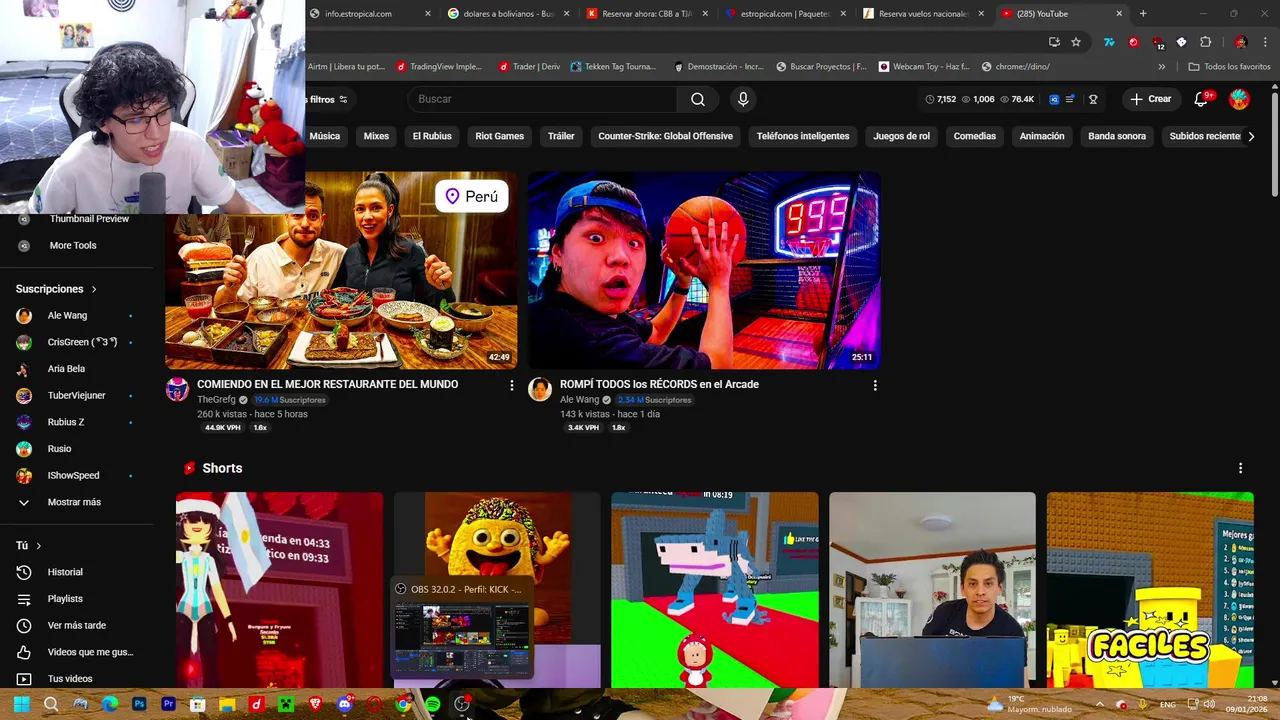Open options menu for Ale Wang video
Viewport: 1280px width, 720px height.
click(x=875, y=385)
